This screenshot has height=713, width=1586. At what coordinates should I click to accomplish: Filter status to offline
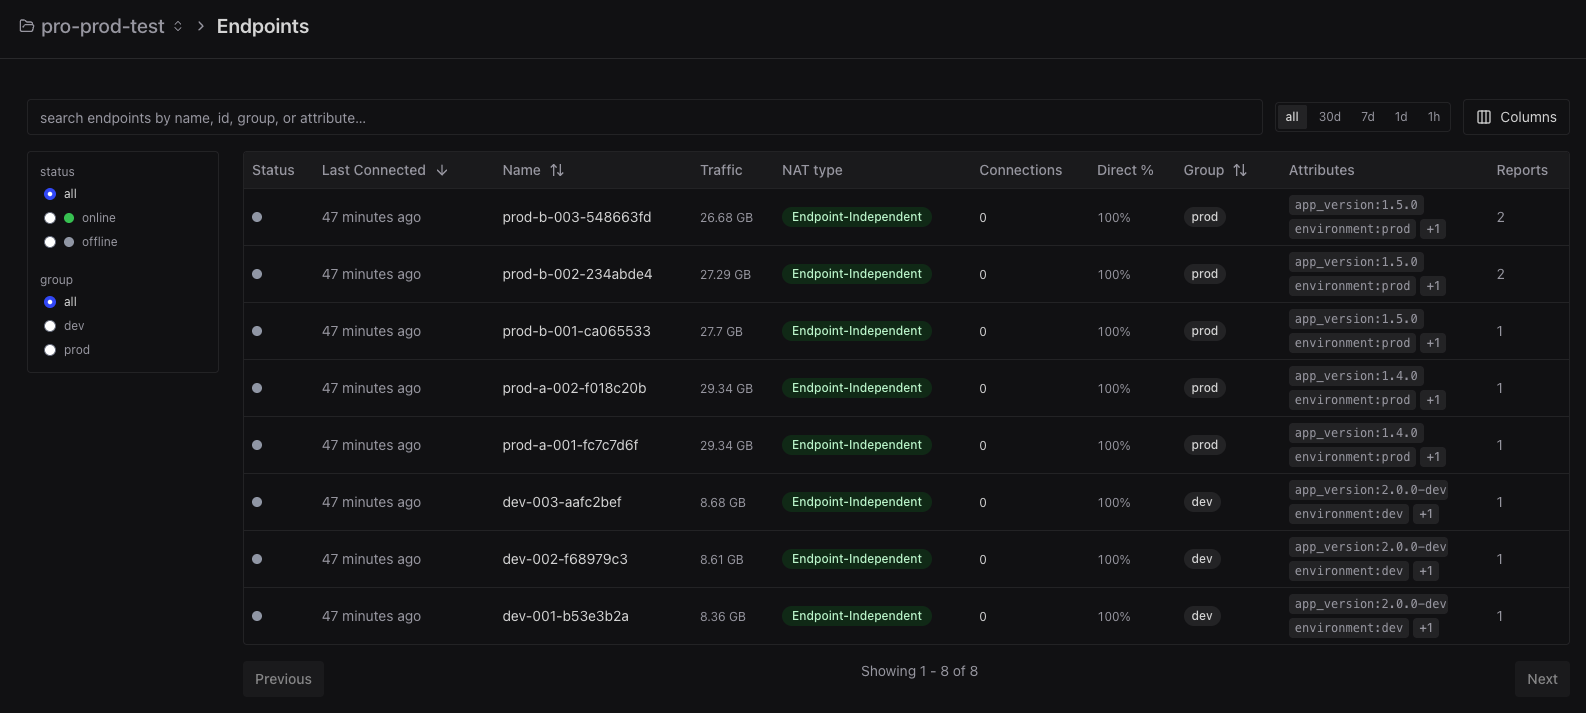coord(50,242)
